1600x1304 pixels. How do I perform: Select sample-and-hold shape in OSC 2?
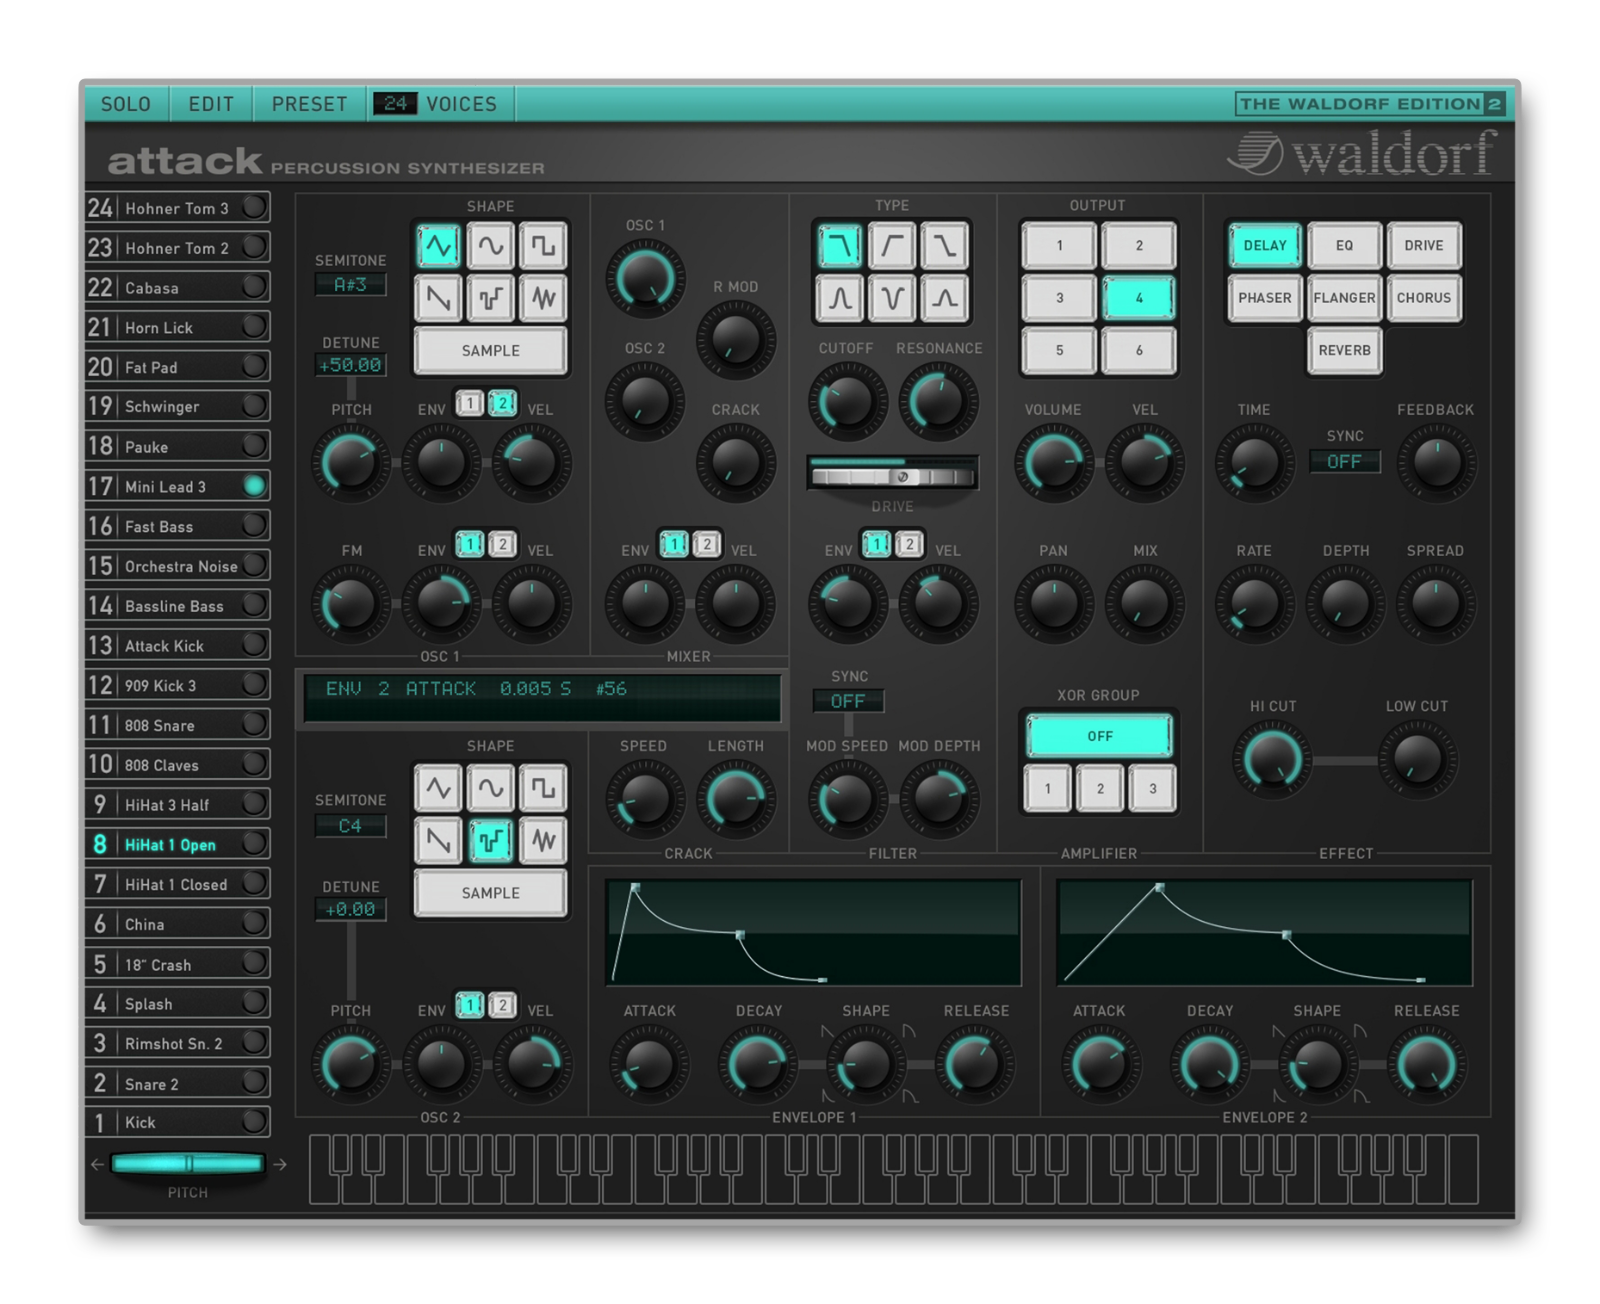(x=490, y=840)
